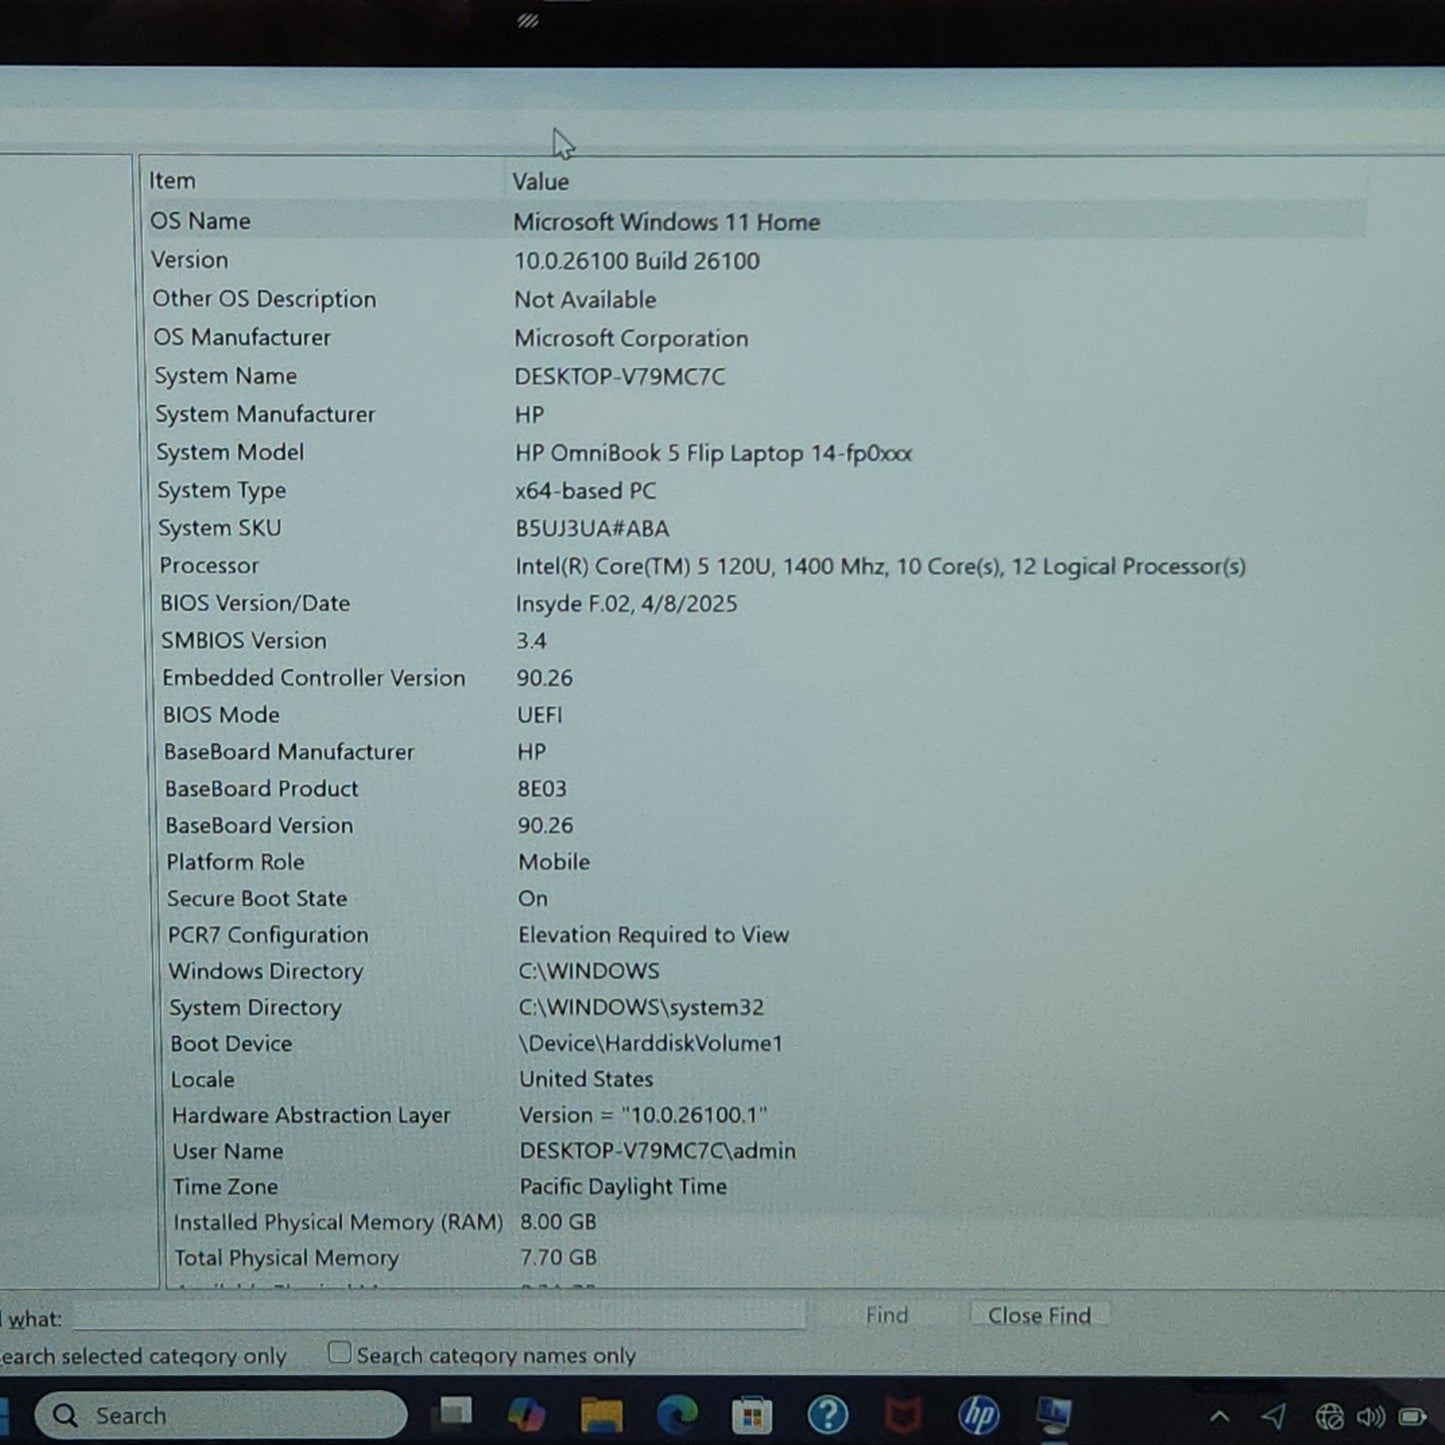The image size is (1445, 1445).
Task: Enable Search category names only checkbox
Action: pyautogui.click(x=340, y=1353)
